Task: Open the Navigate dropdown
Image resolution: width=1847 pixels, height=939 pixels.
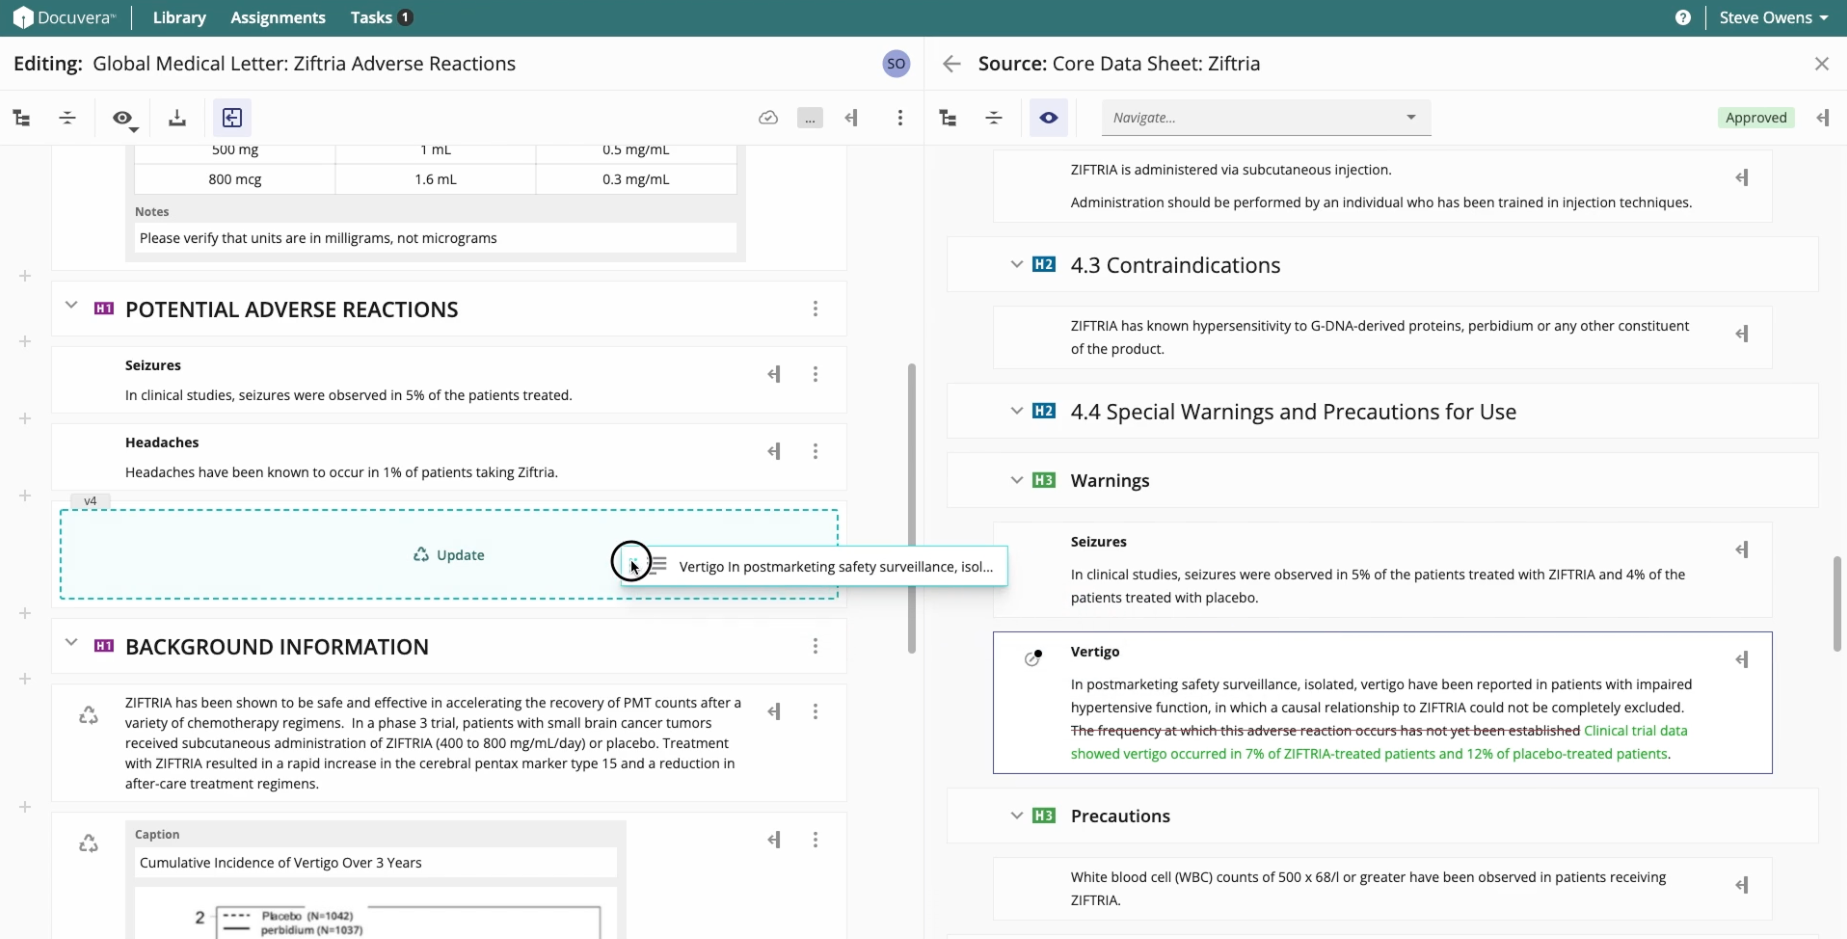Action: point(1266,117)
